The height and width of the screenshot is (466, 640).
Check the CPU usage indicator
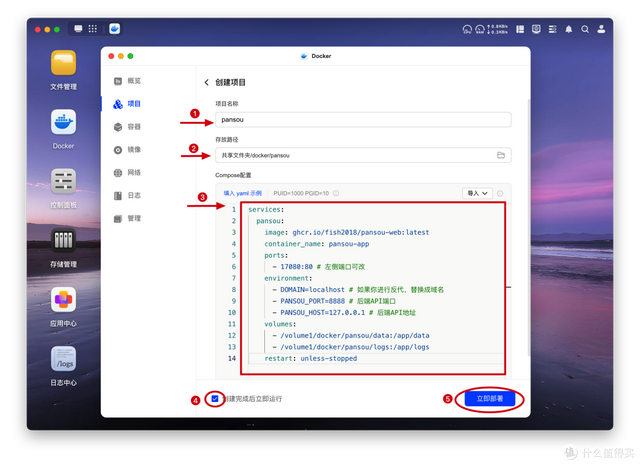[x=467, y=29]
